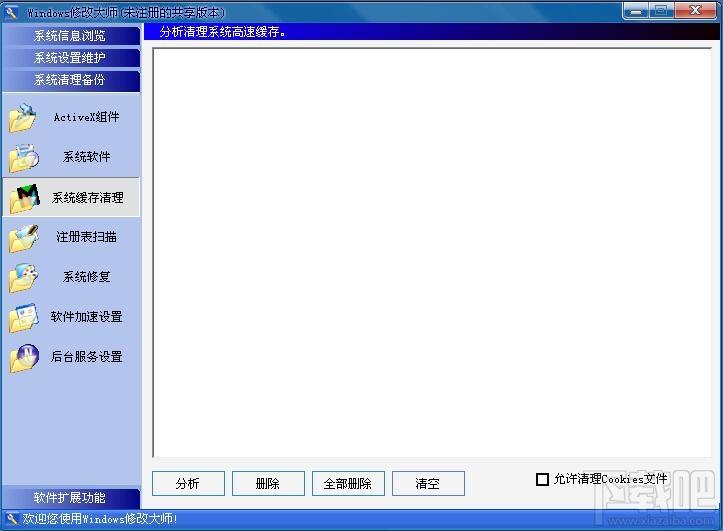Expand the 软件扩展功能 section
Image resolution: width=723 pixels, height=531 pixels.
coord(71,498)
